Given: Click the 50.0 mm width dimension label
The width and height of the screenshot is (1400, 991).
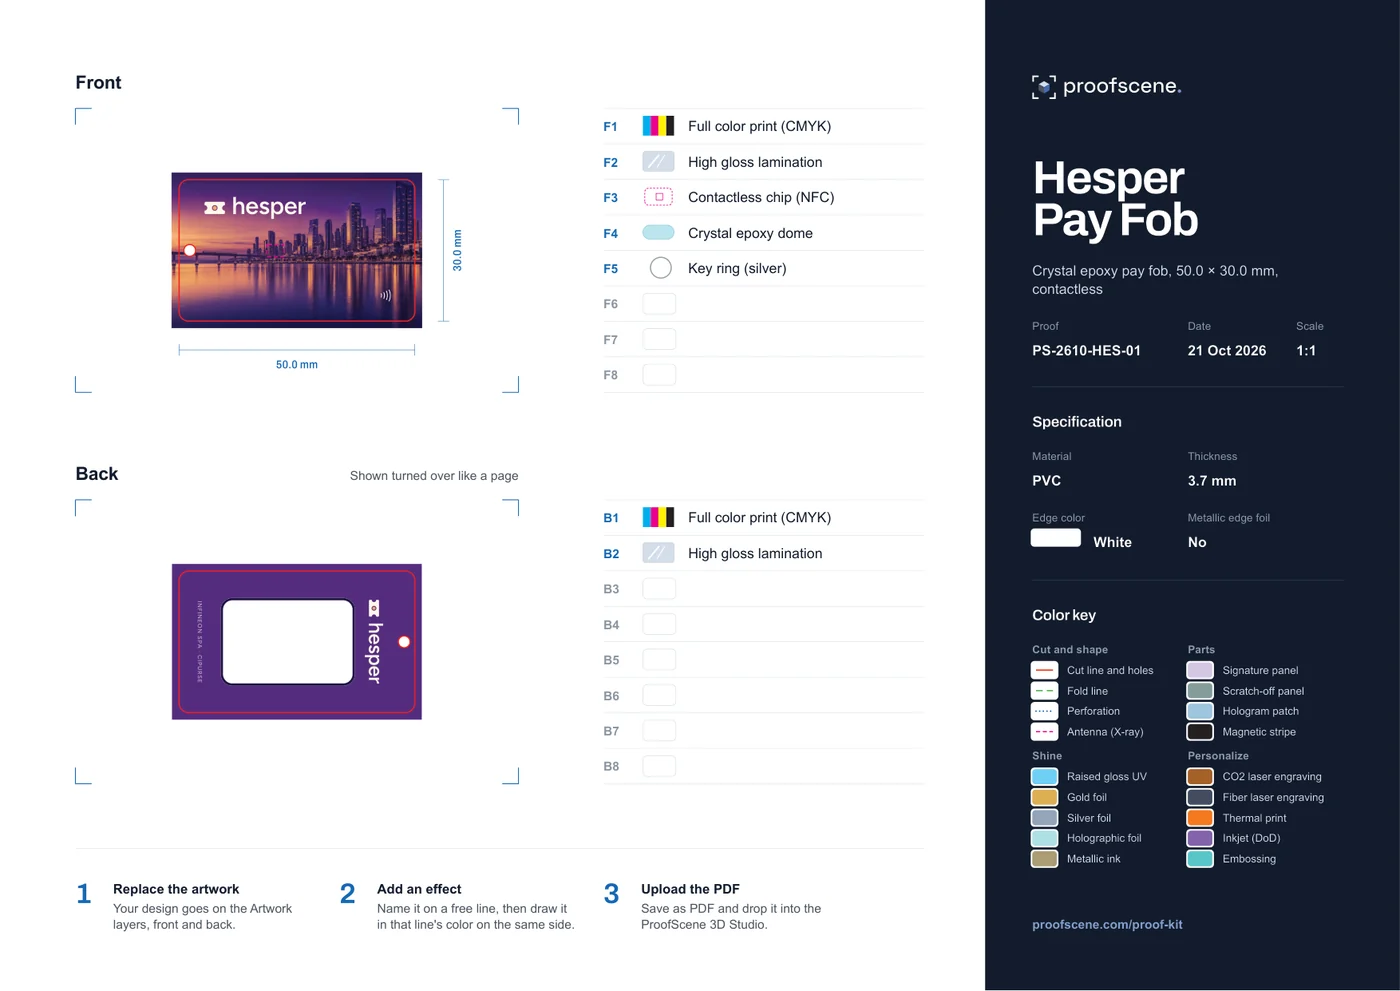Looking at the screenshot, I should (297, 365).
